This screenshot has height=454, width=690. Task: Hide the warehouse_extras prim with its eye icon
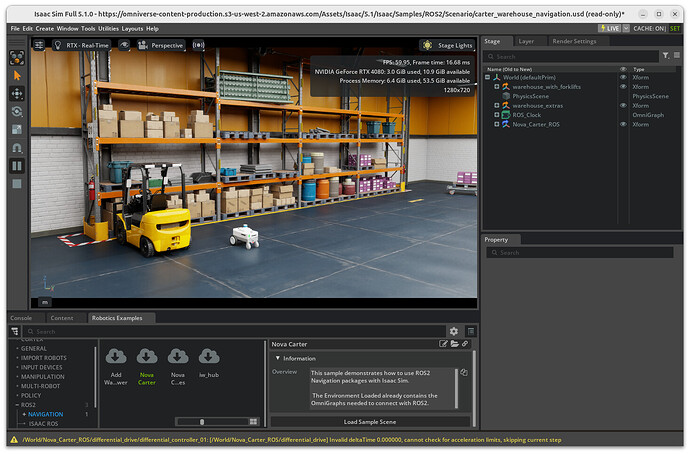[x=623, y=106]
